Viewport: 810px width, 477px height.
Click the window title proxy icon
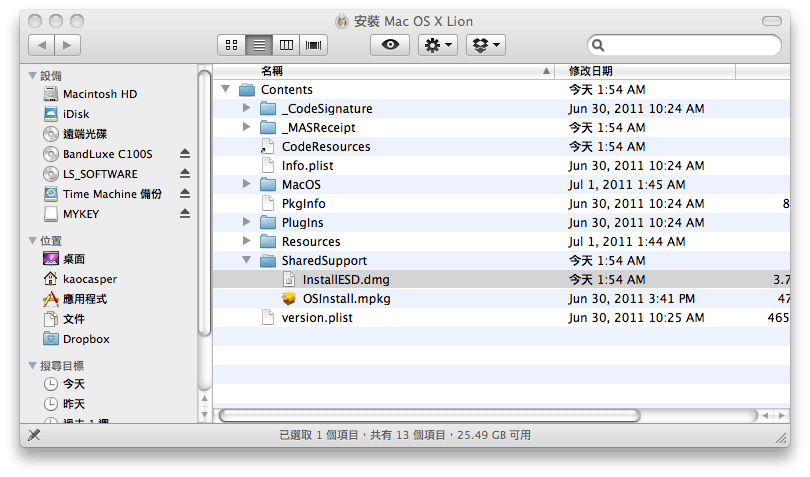pyautogui.click(x=341, y=21)
